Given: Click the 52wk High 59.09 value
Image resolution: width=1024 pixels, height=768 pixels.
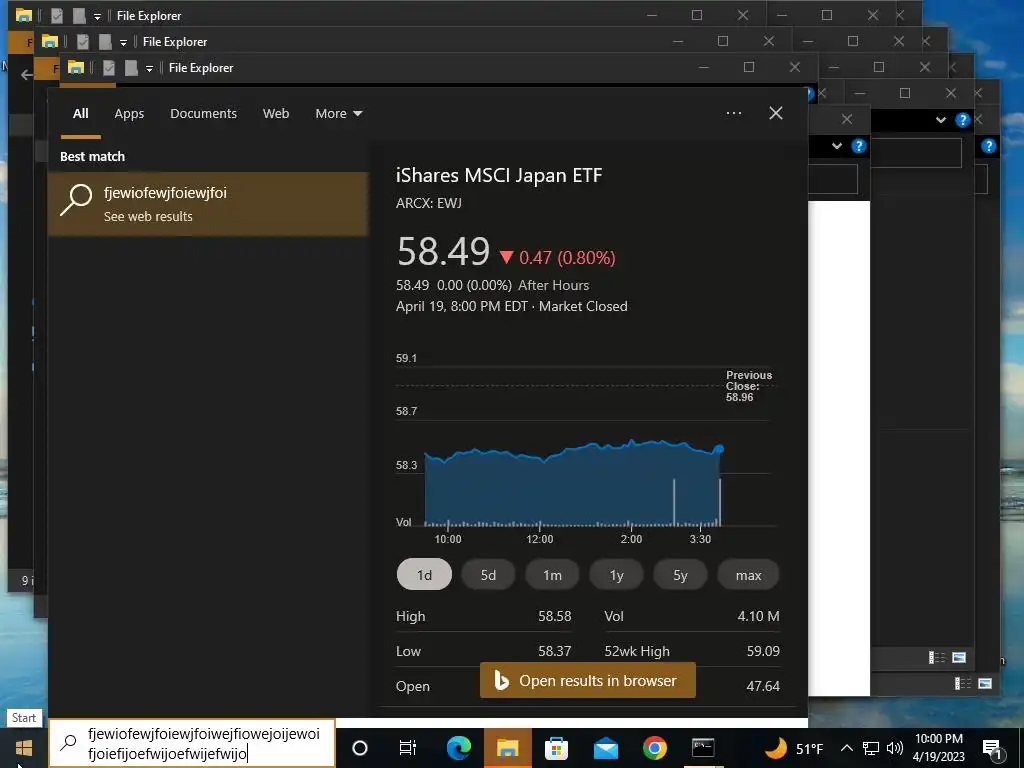Looking at the screenshot, I should 763,651.
